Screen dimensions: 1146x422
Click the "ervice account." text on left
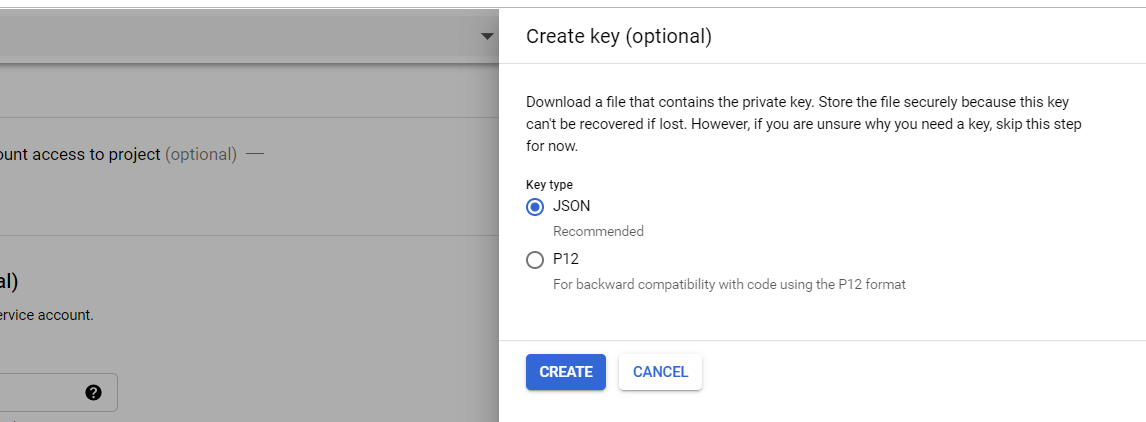click(x=47, y=314)
